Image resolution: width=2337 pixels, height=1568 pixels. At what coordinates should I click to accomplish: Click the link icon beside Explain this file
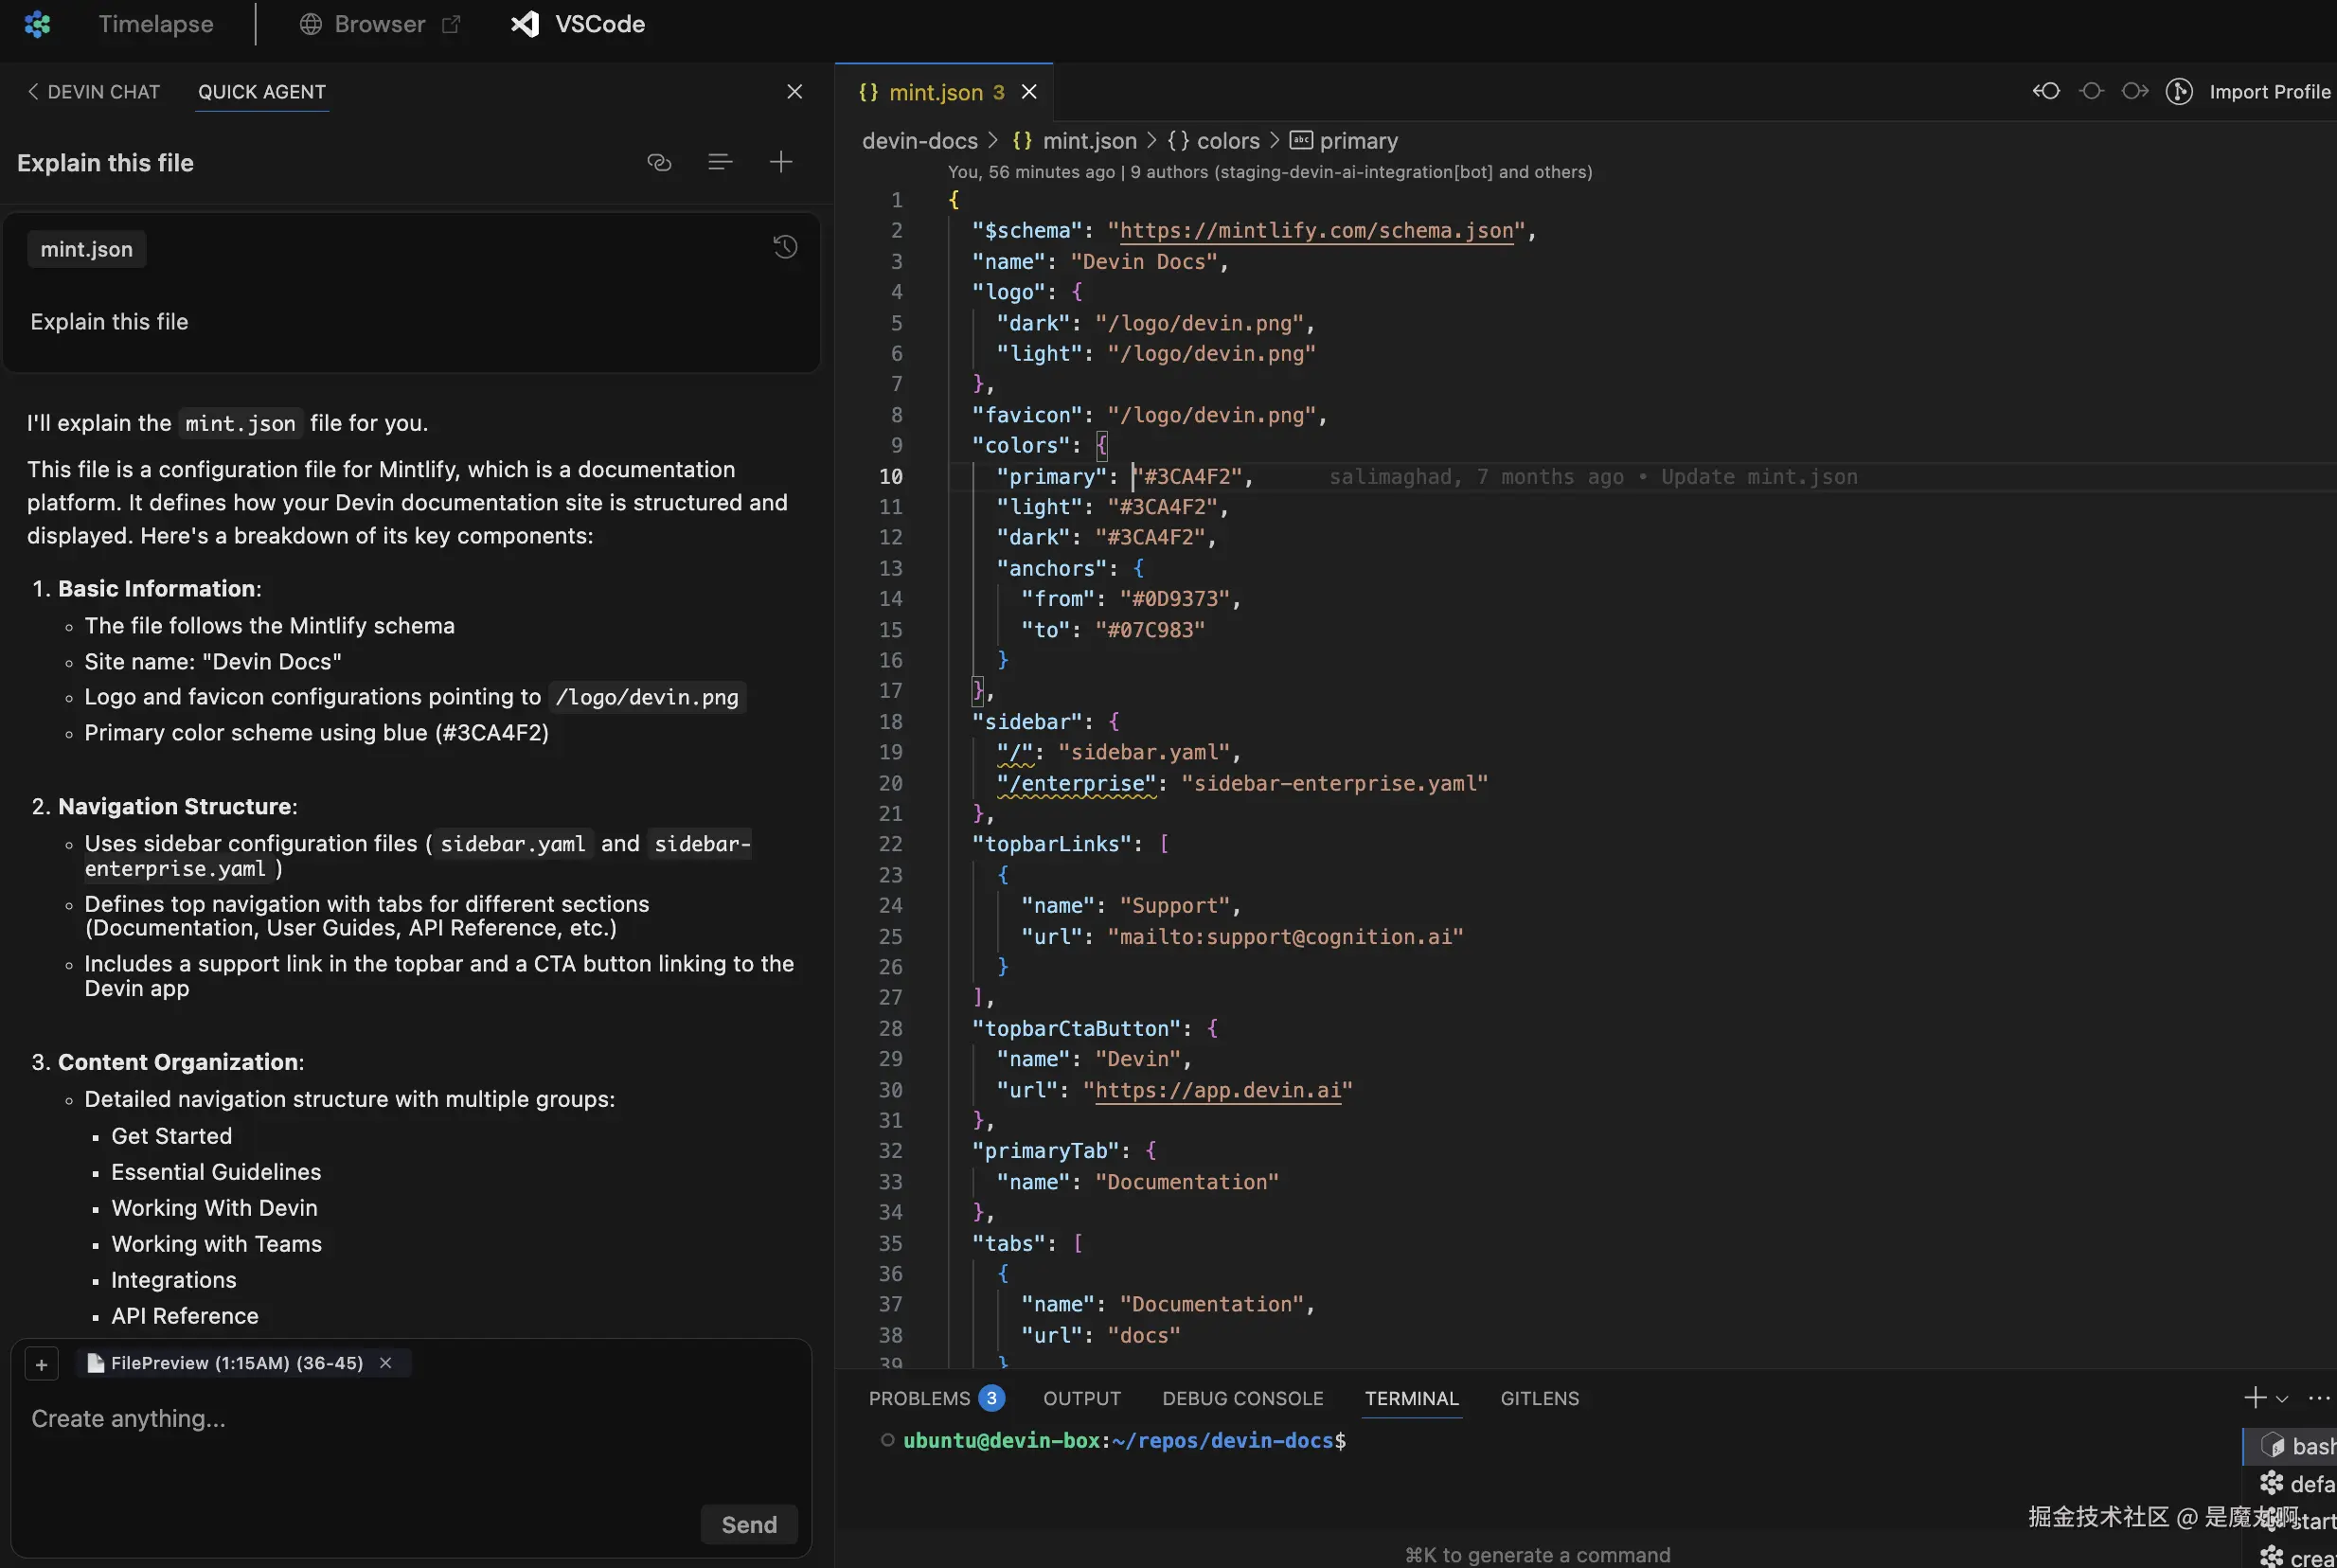pyautogui.click(x=659, y=162)
